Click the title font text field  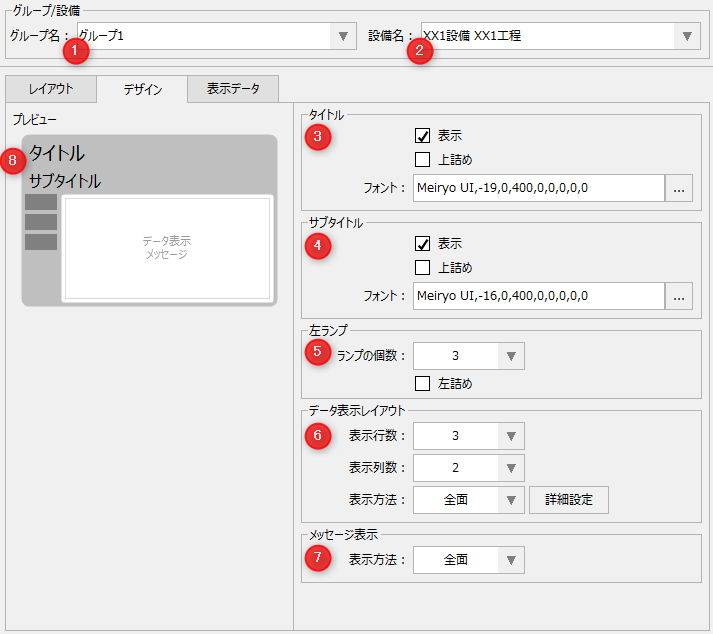click(538, 188)
